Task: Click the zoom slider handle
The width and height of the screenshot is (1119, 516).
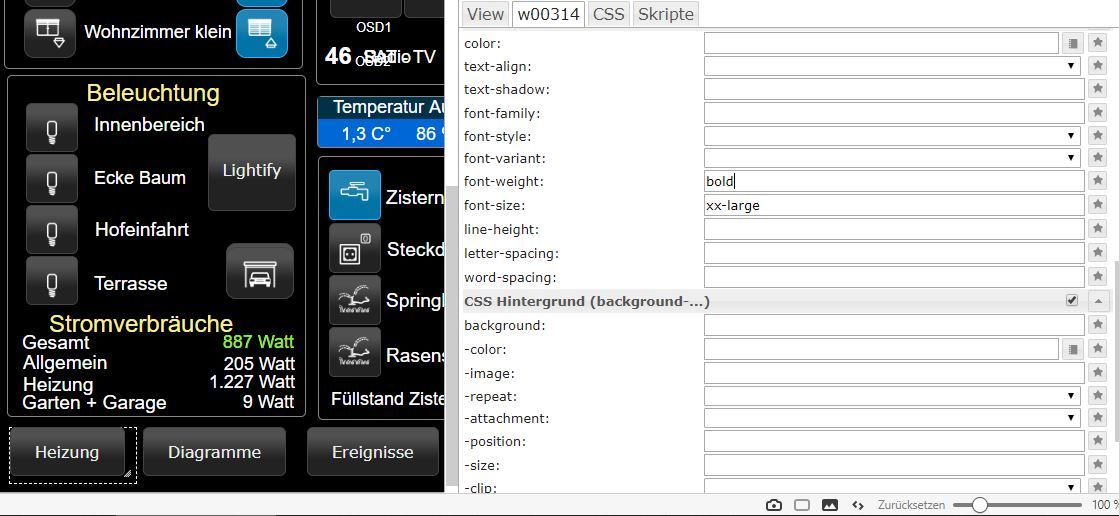Action: coord(980,505)
